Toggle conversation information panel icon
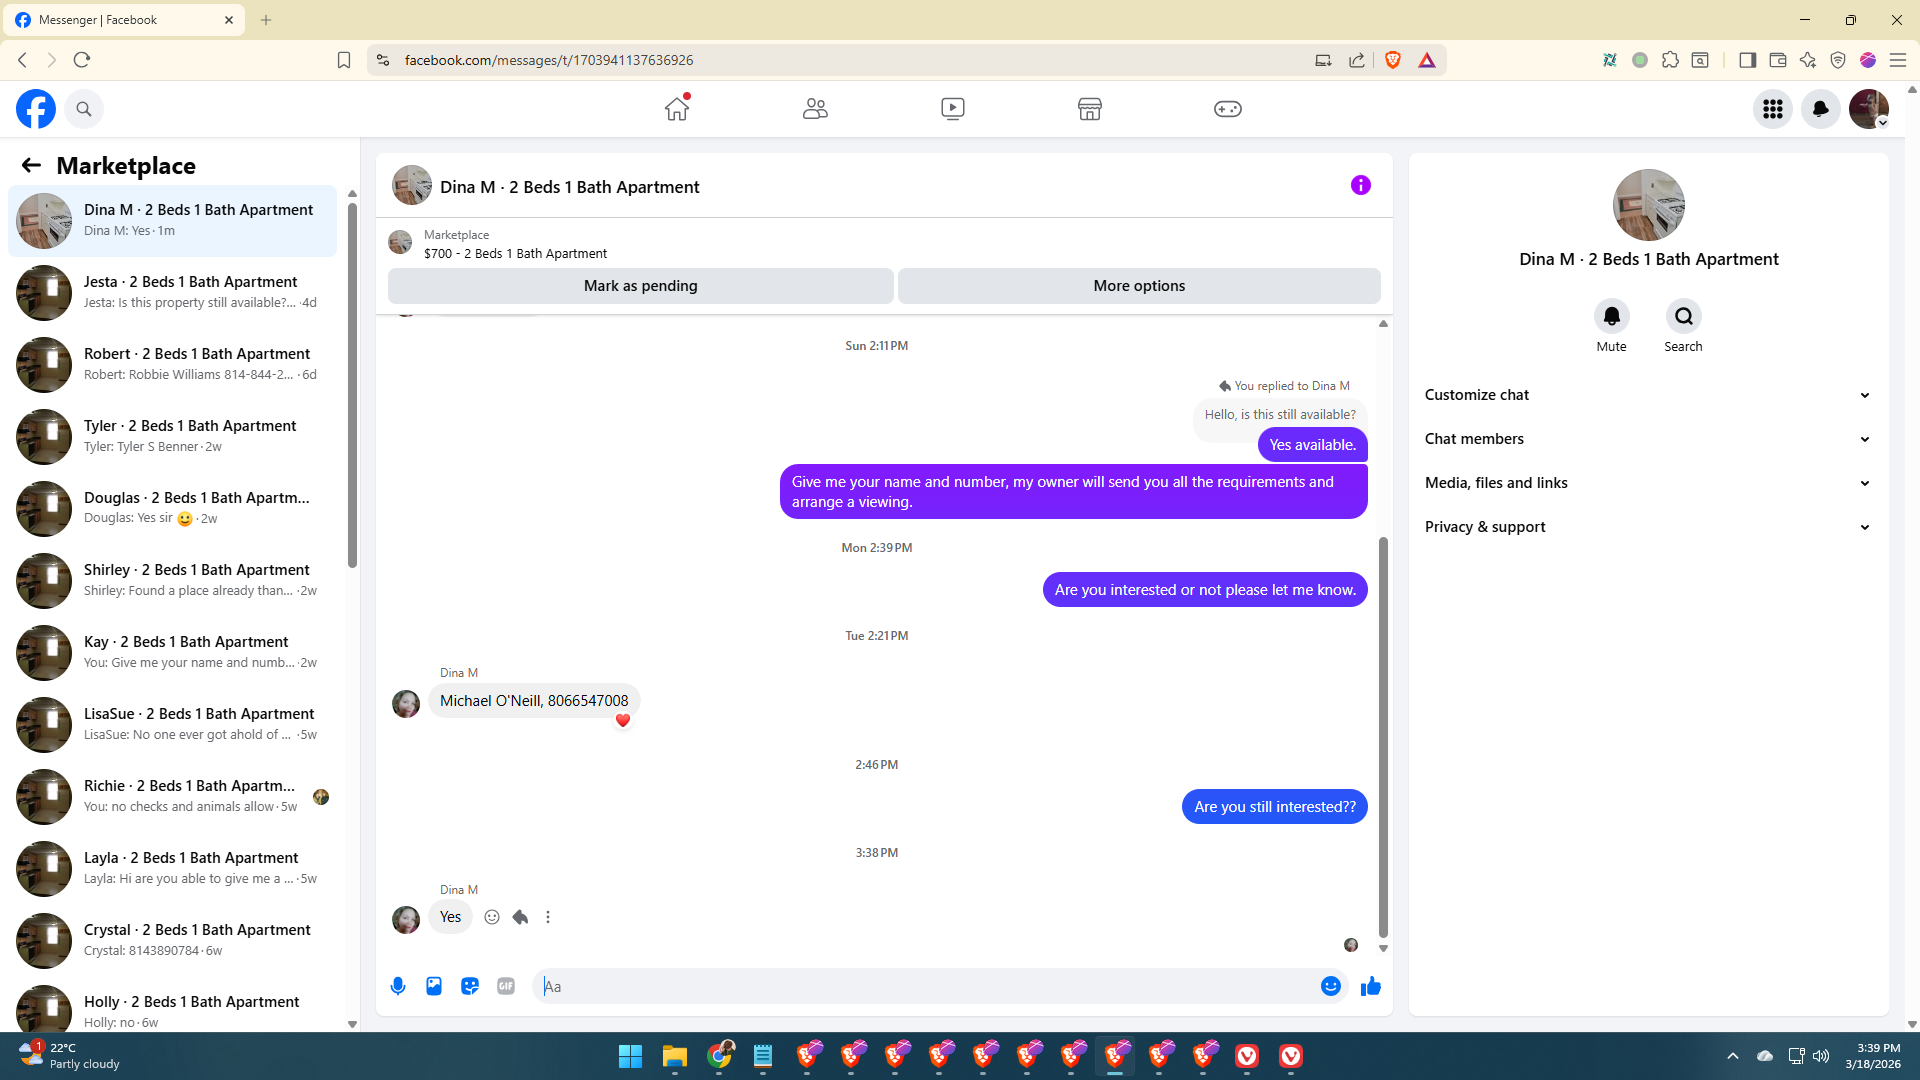Screen dimensions: 1920x1080 [1360, 185]
